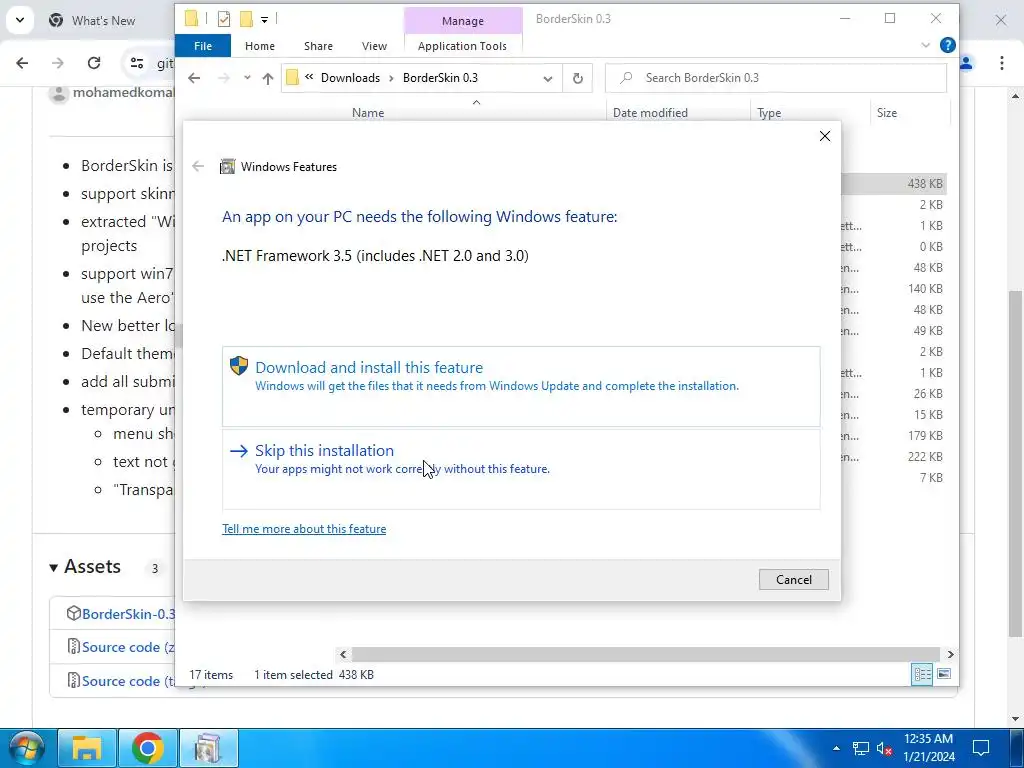Download Source code tar.gz link
The image size is (1024, 768).
click(x=129, y=681)
